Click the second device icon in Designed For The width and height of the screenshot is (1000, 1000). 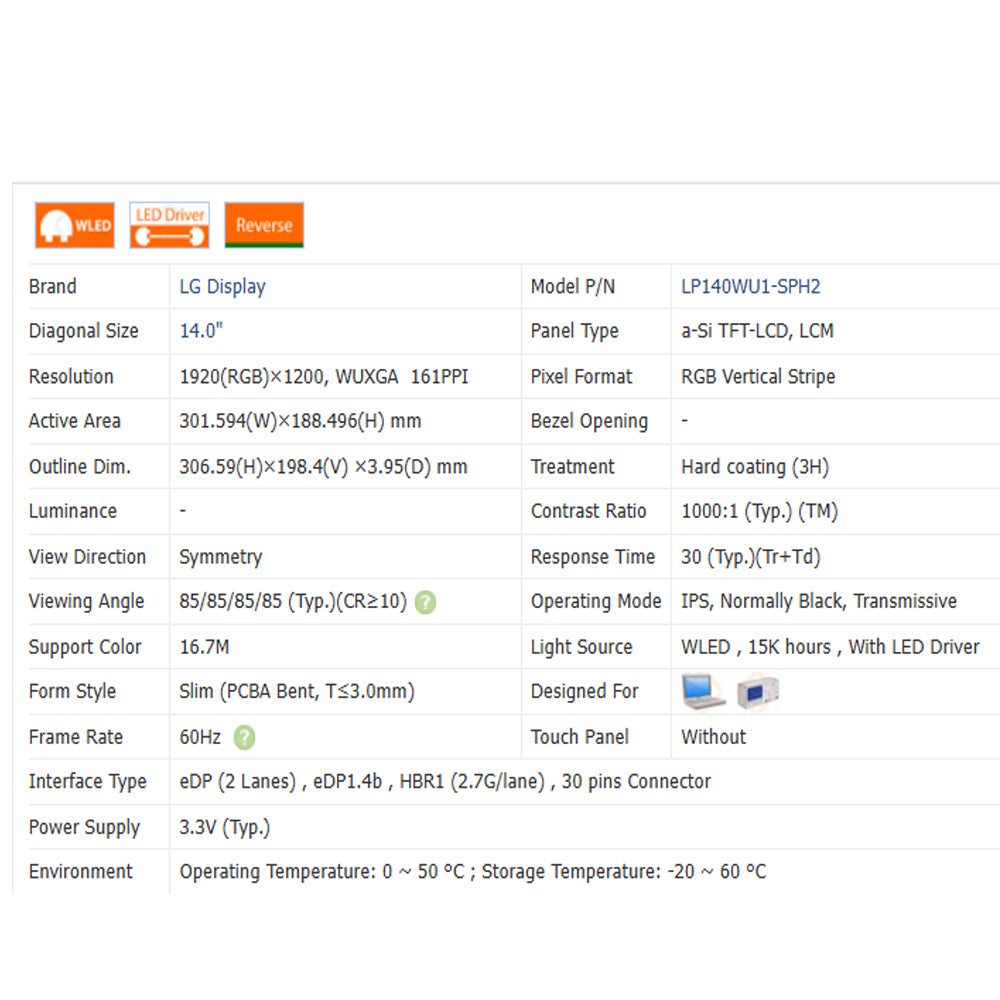click(x=757, y=692)
